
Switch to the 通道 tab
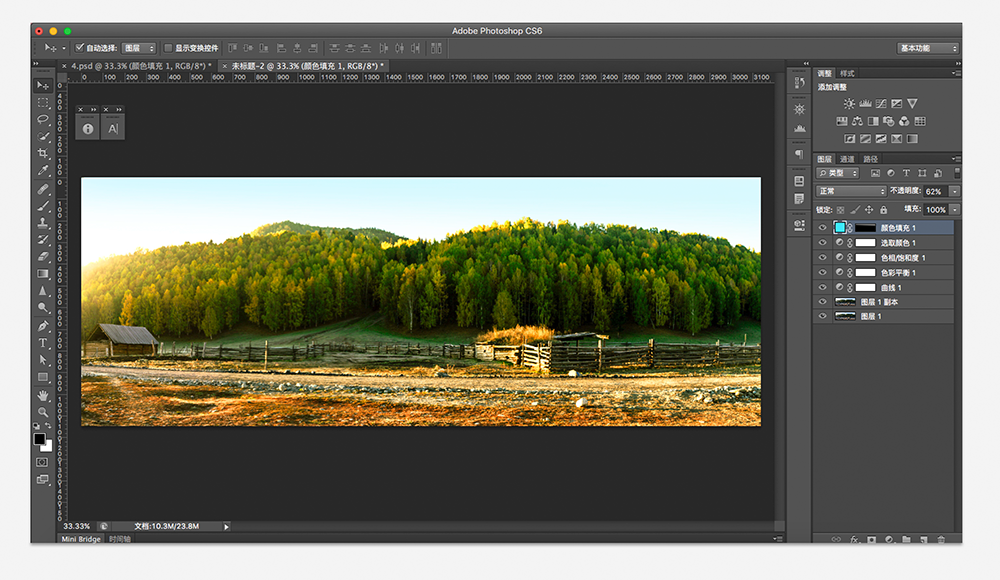click(x=847, y=159)
